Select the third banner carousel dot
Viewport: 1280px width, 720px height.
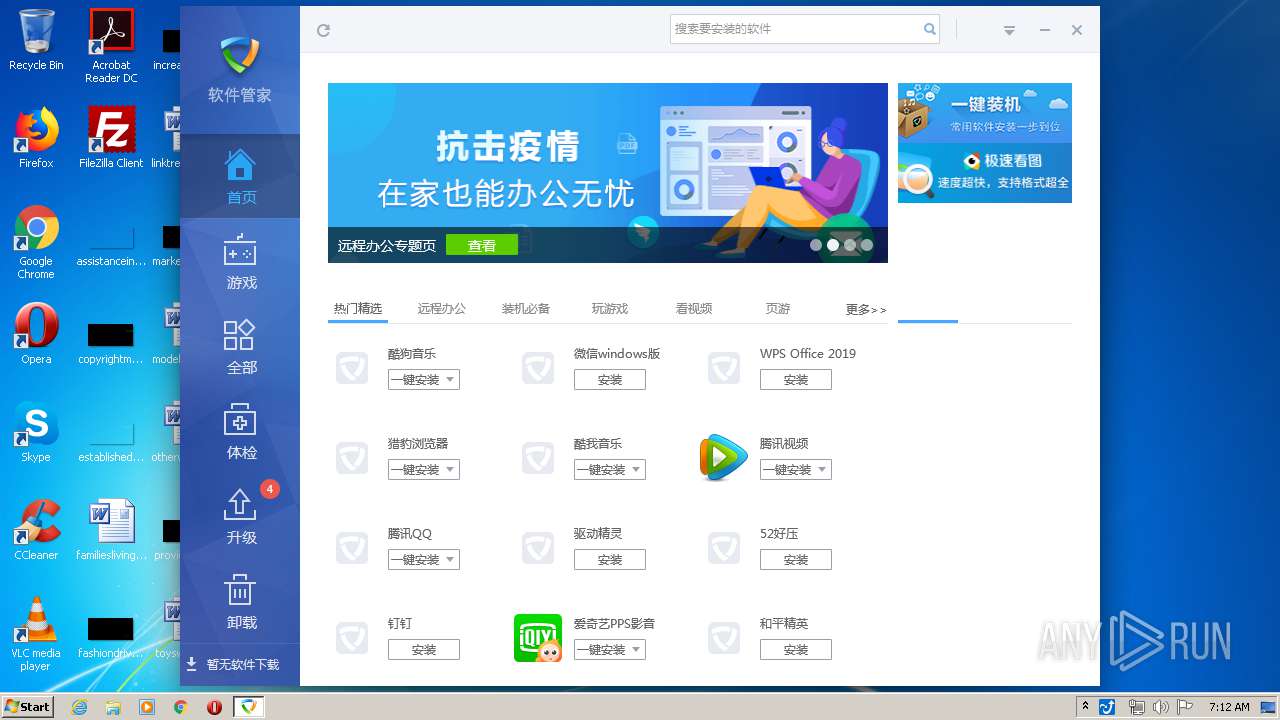pos(850,245)
